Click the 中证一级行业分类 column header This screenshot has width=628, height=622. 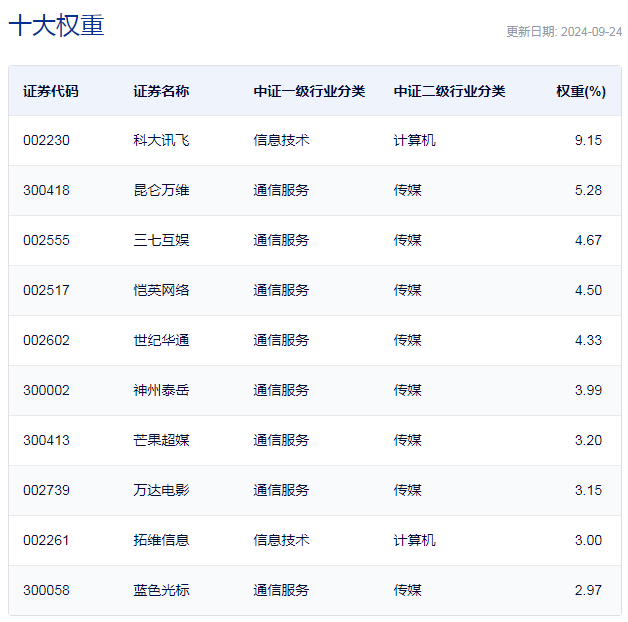[309, 91]
